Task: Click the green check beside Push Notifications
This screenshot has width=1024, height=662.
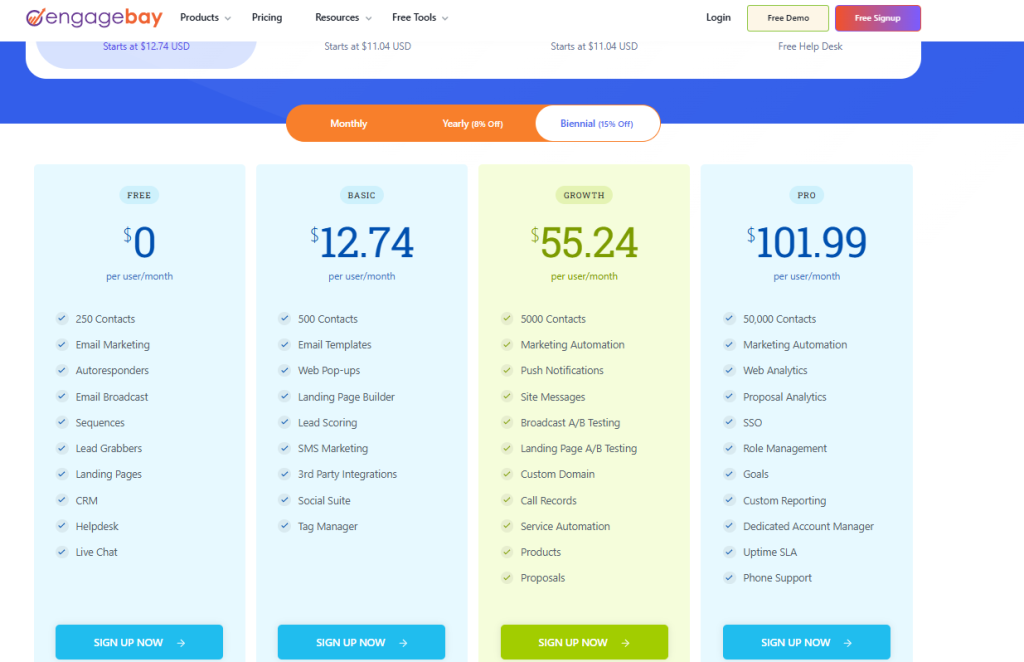Action: tap(507, 370)
